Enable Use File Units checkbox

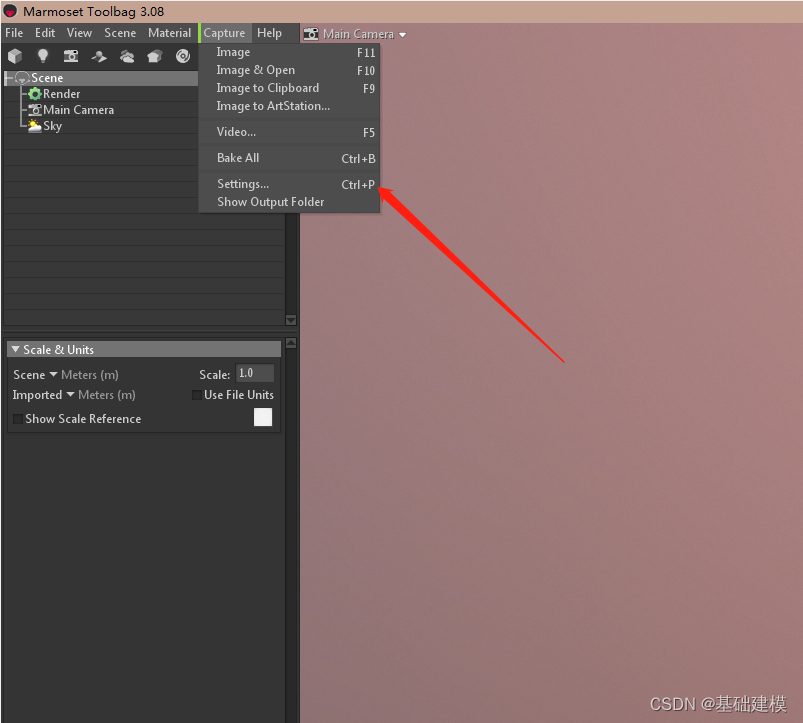[197, 395]
